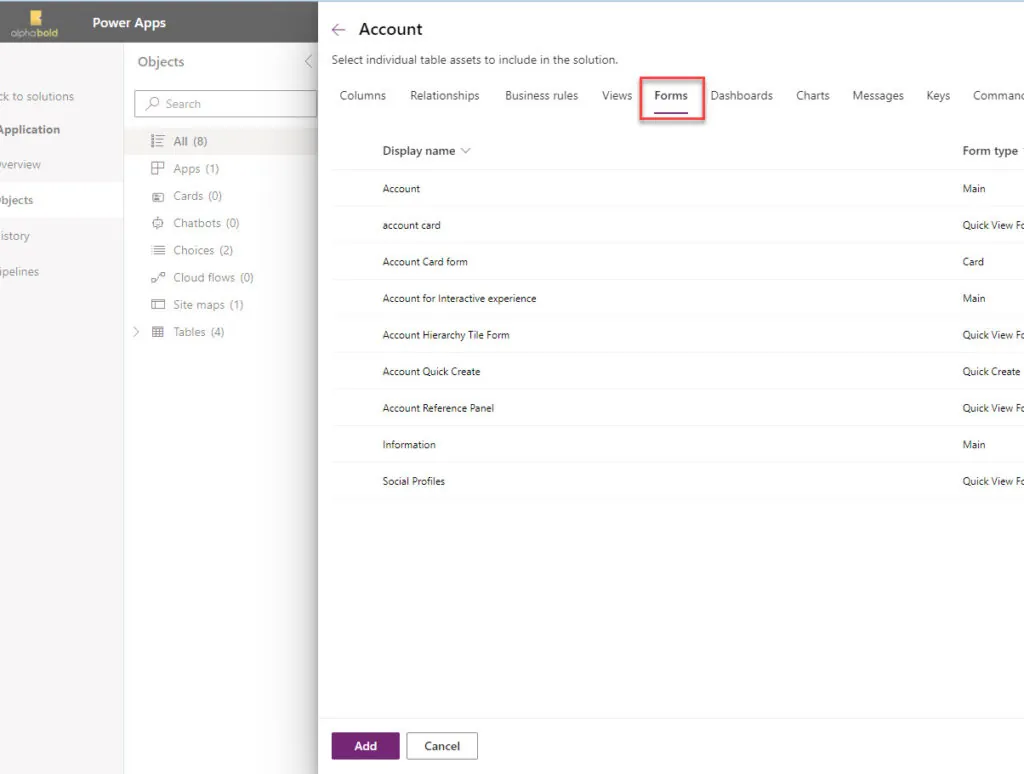The height and width of the screenshot is (774, 1024).
Task: Switch to the Charts tab
Action: [x=812, y=95]
